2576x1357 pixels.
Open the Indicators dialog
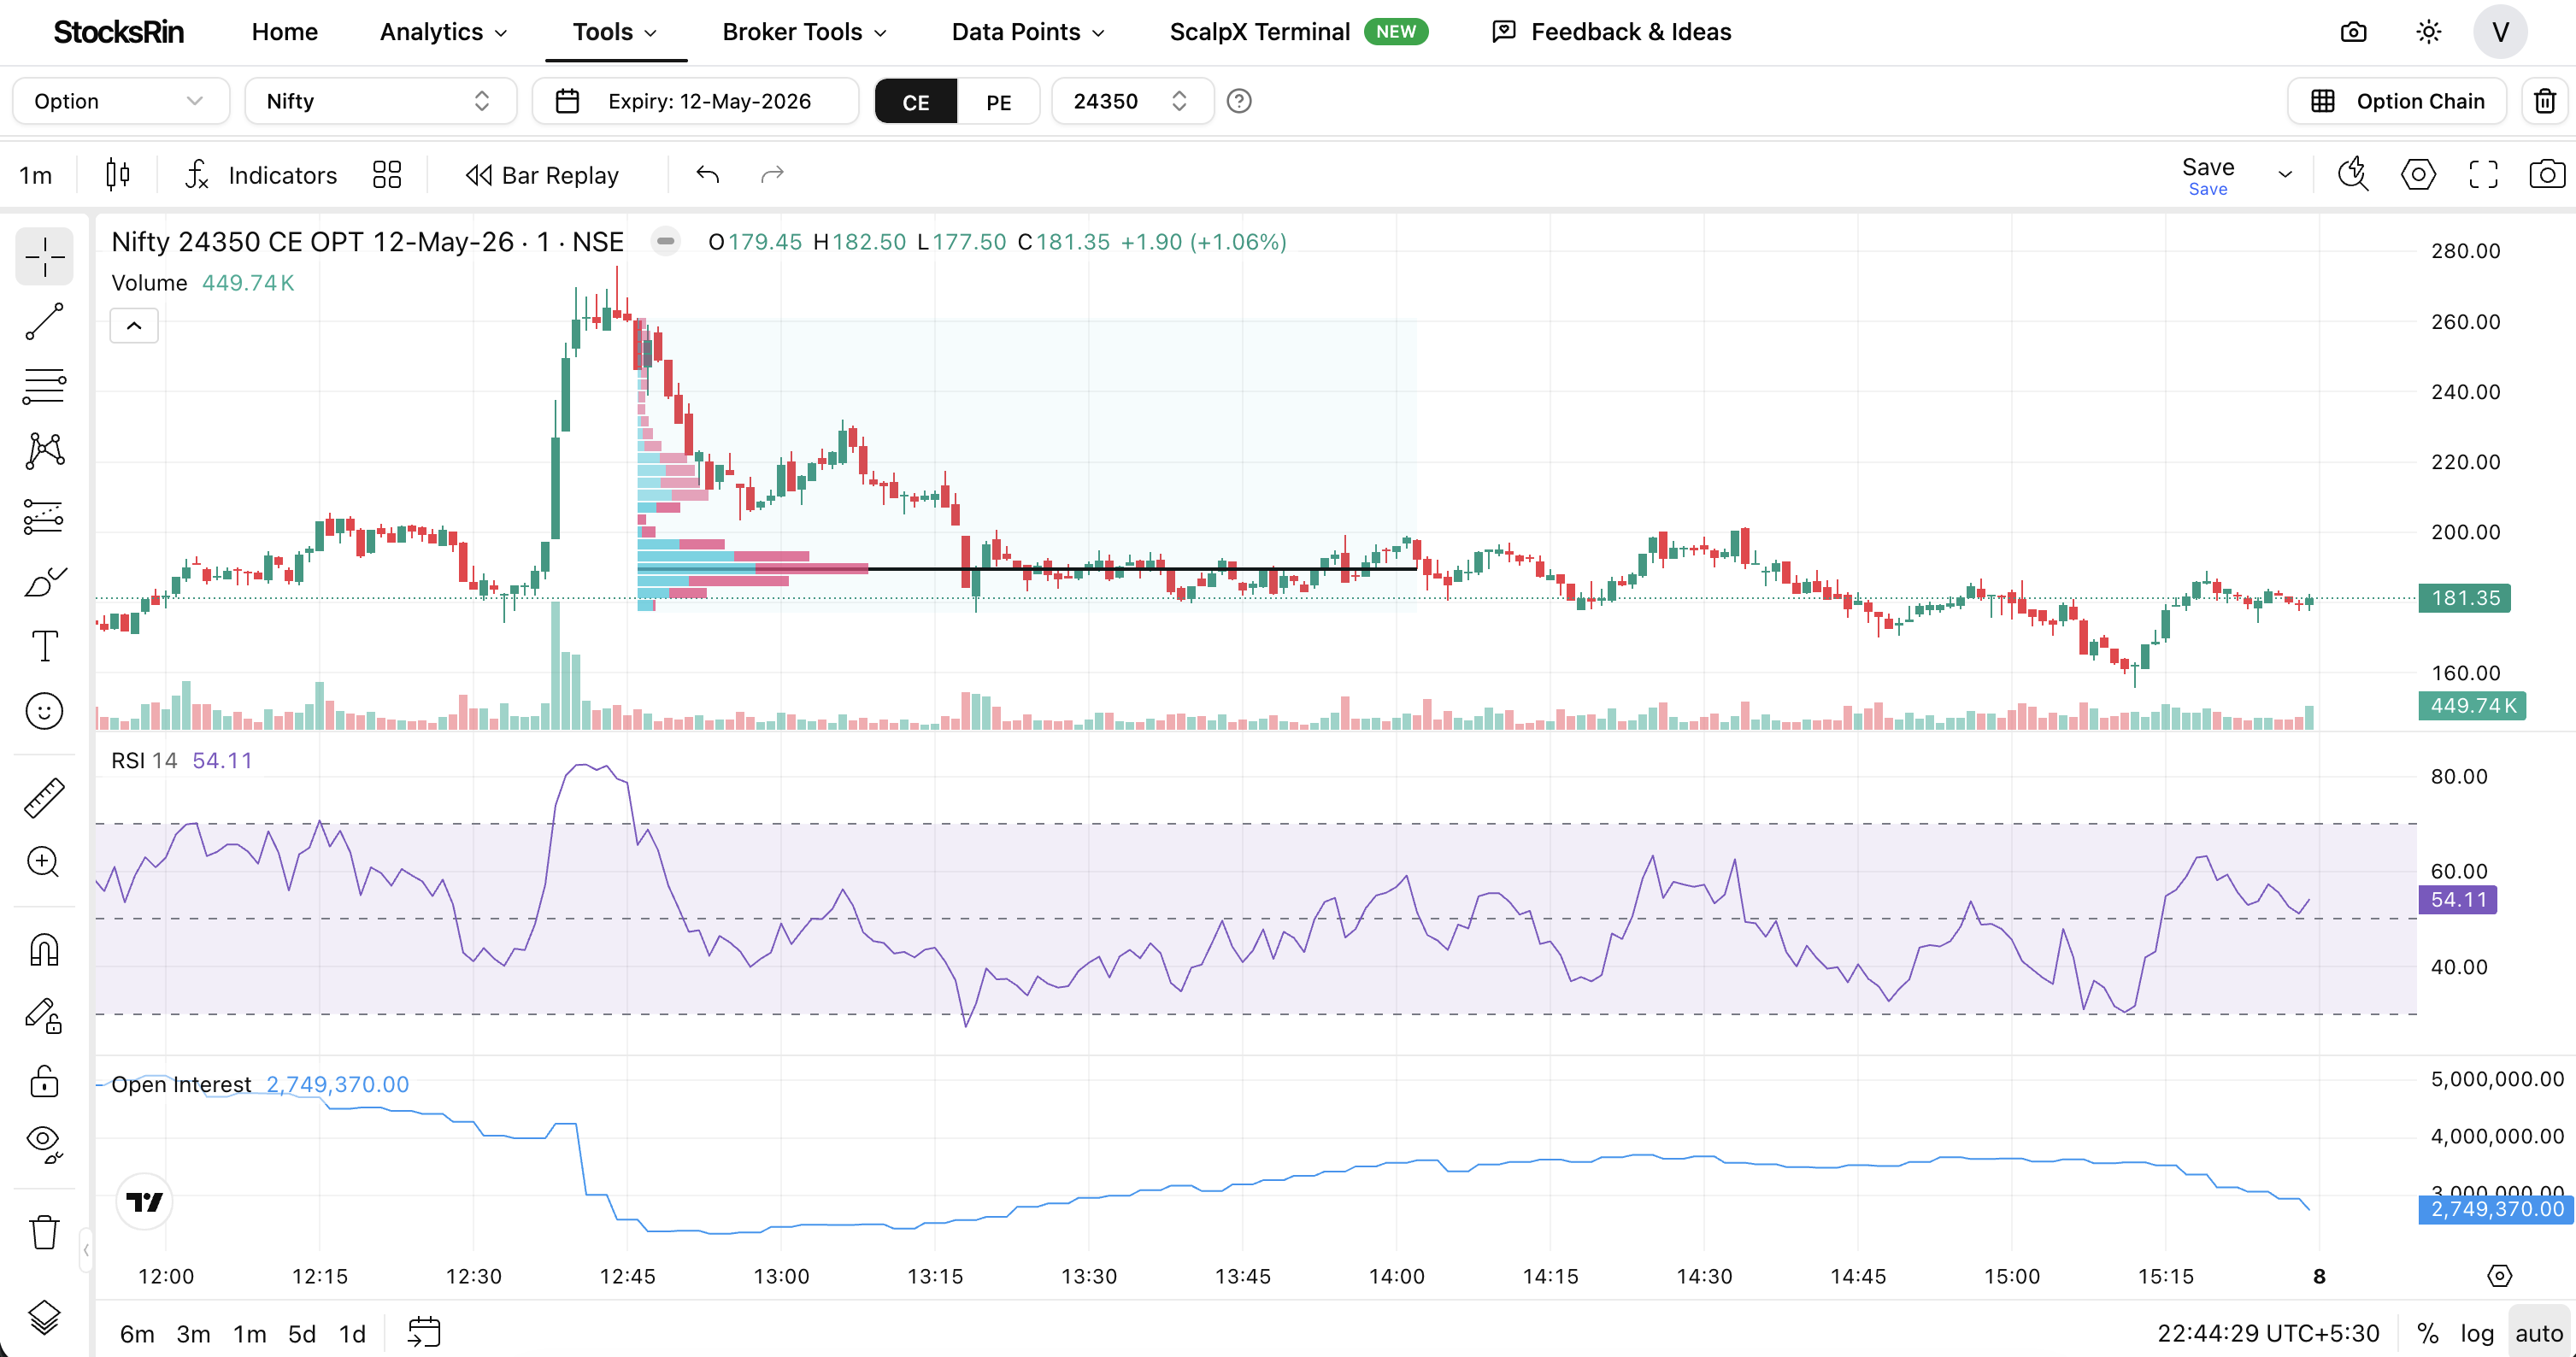pos(261,175)
